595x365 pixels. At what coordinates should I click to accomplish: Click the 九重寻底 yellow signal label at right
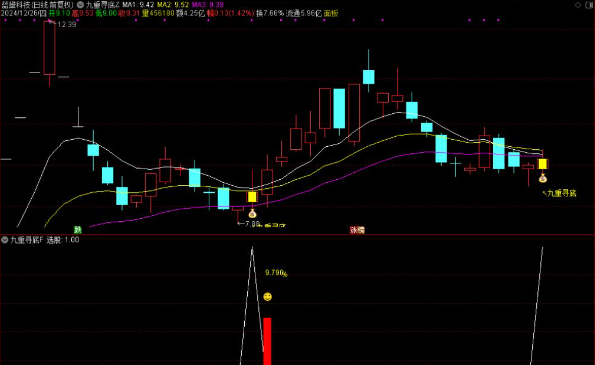click(x=561, y=194)
